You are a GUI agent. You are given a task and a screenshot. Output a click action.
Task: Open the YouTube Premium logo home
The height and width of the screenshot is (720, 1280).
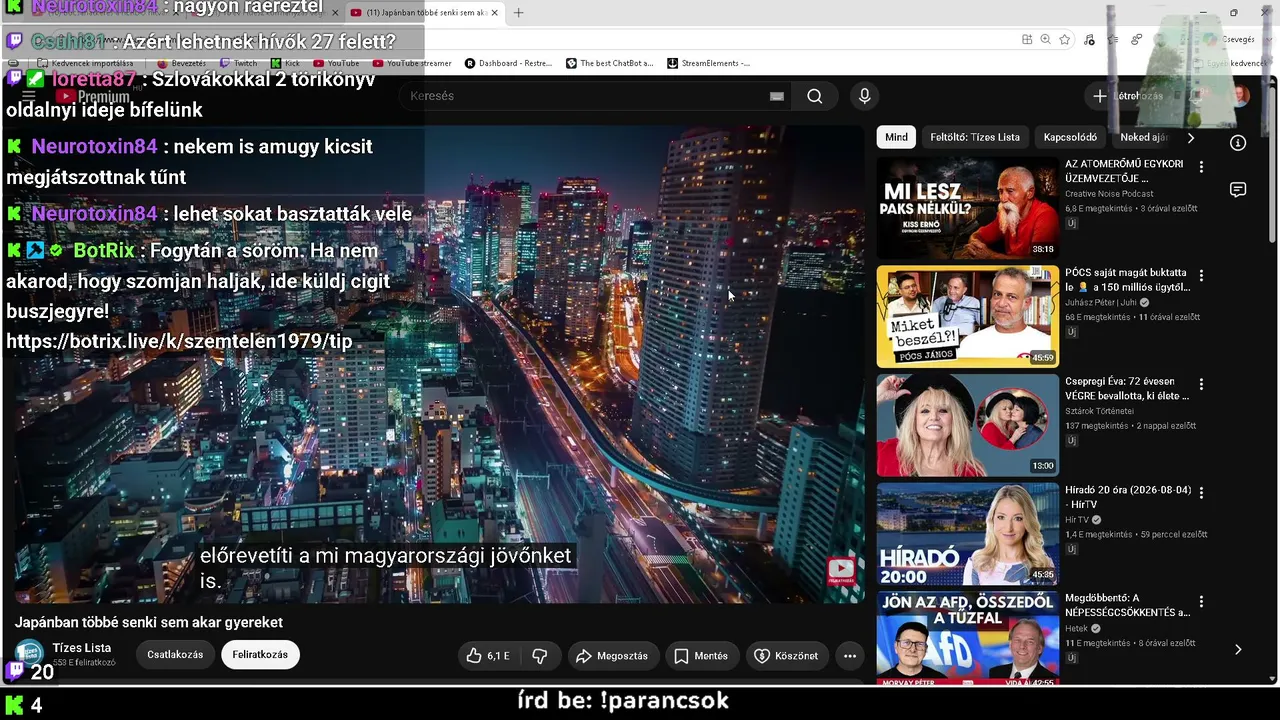(x=93, y=97)
